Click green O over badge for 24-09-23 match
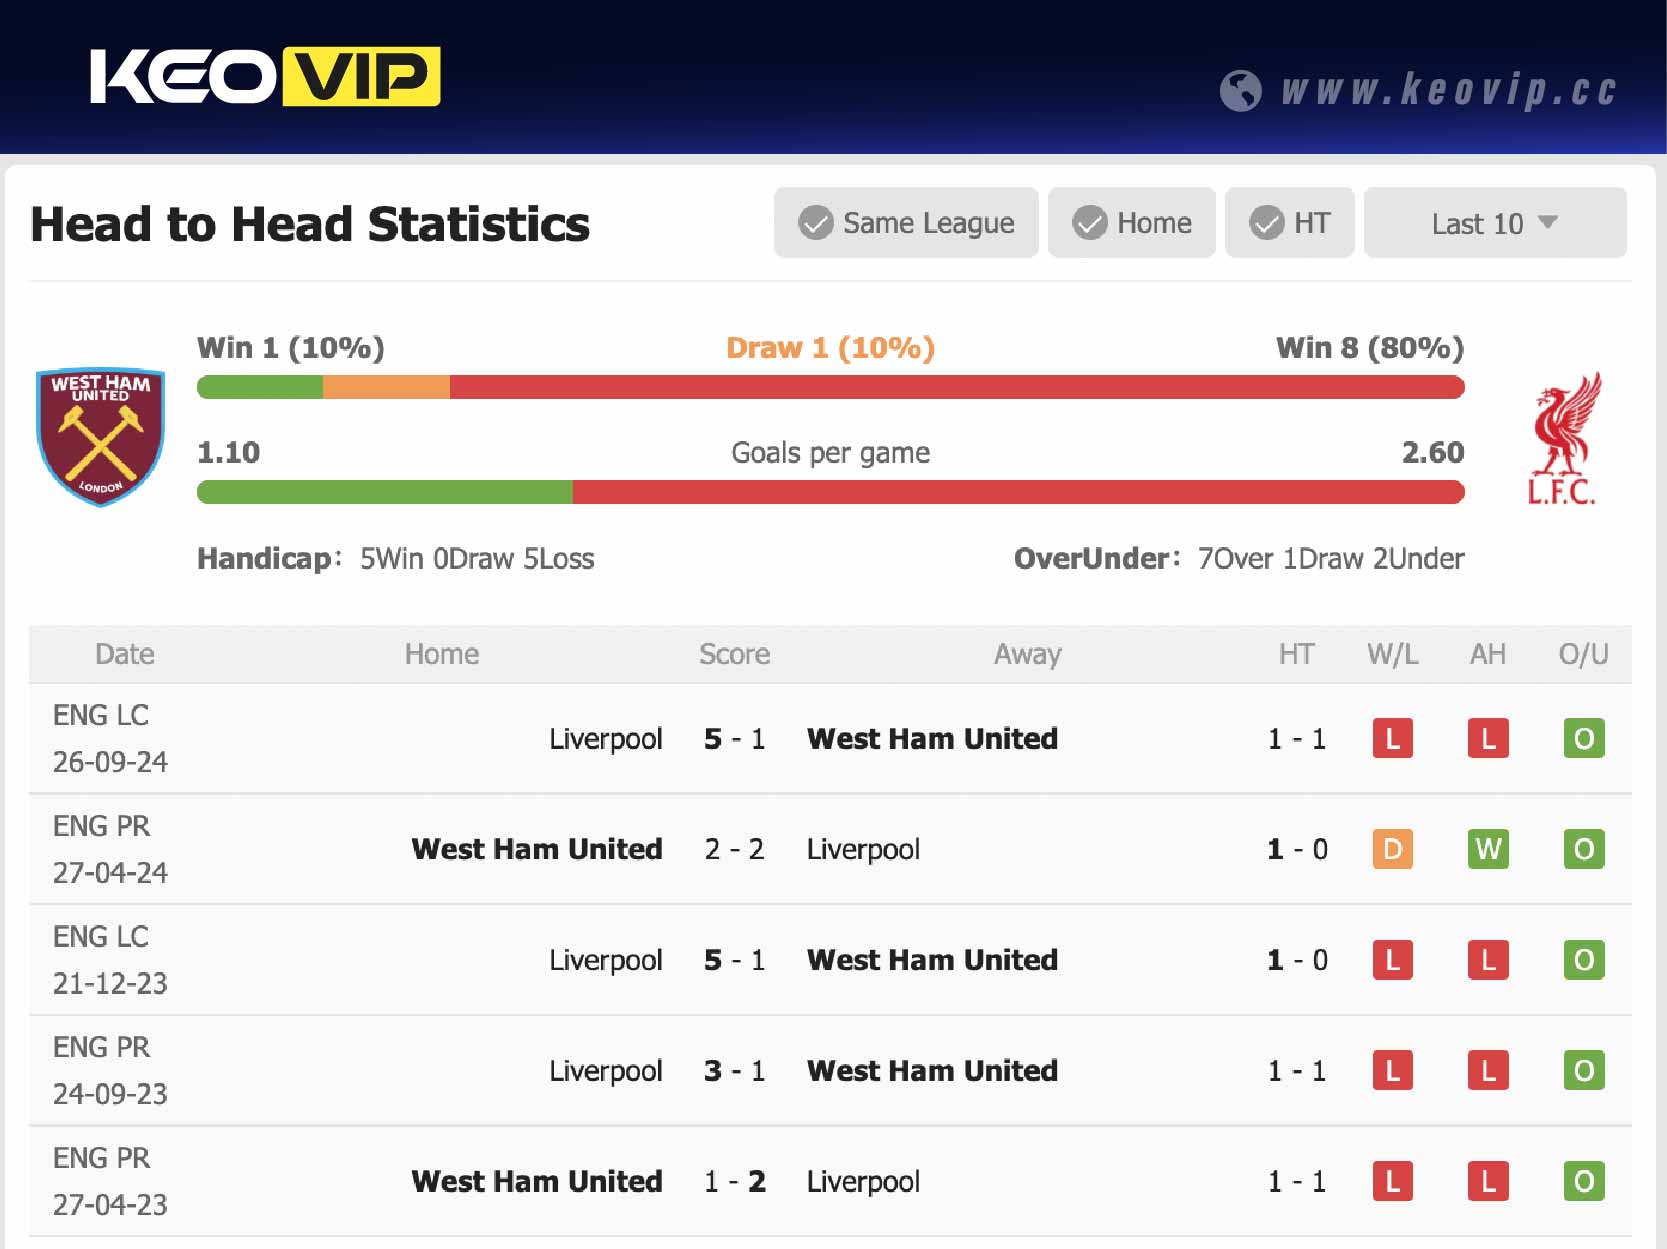The width and height of the screenshot is (1667, 1249). pos(1583,1071)
